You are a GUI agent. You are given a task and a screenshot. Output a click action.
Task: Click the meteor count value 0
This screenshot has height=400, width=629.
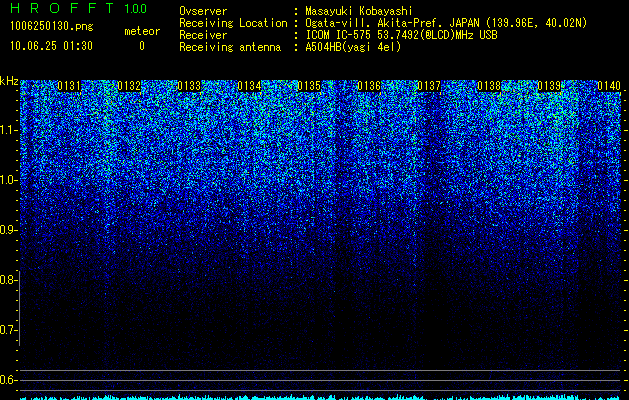pos(142,46)
